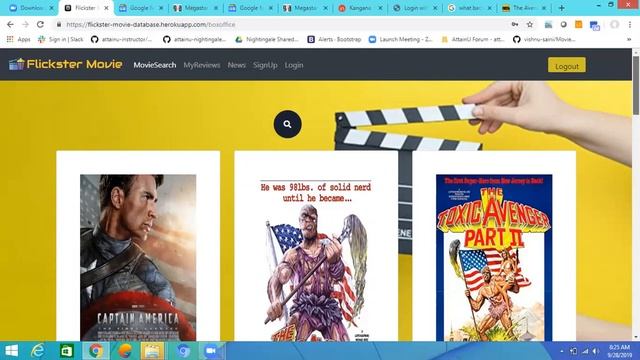Show hidden tray icons arrow
The image size is (640, 360).
pyautogui.click(x=562, y=351)
